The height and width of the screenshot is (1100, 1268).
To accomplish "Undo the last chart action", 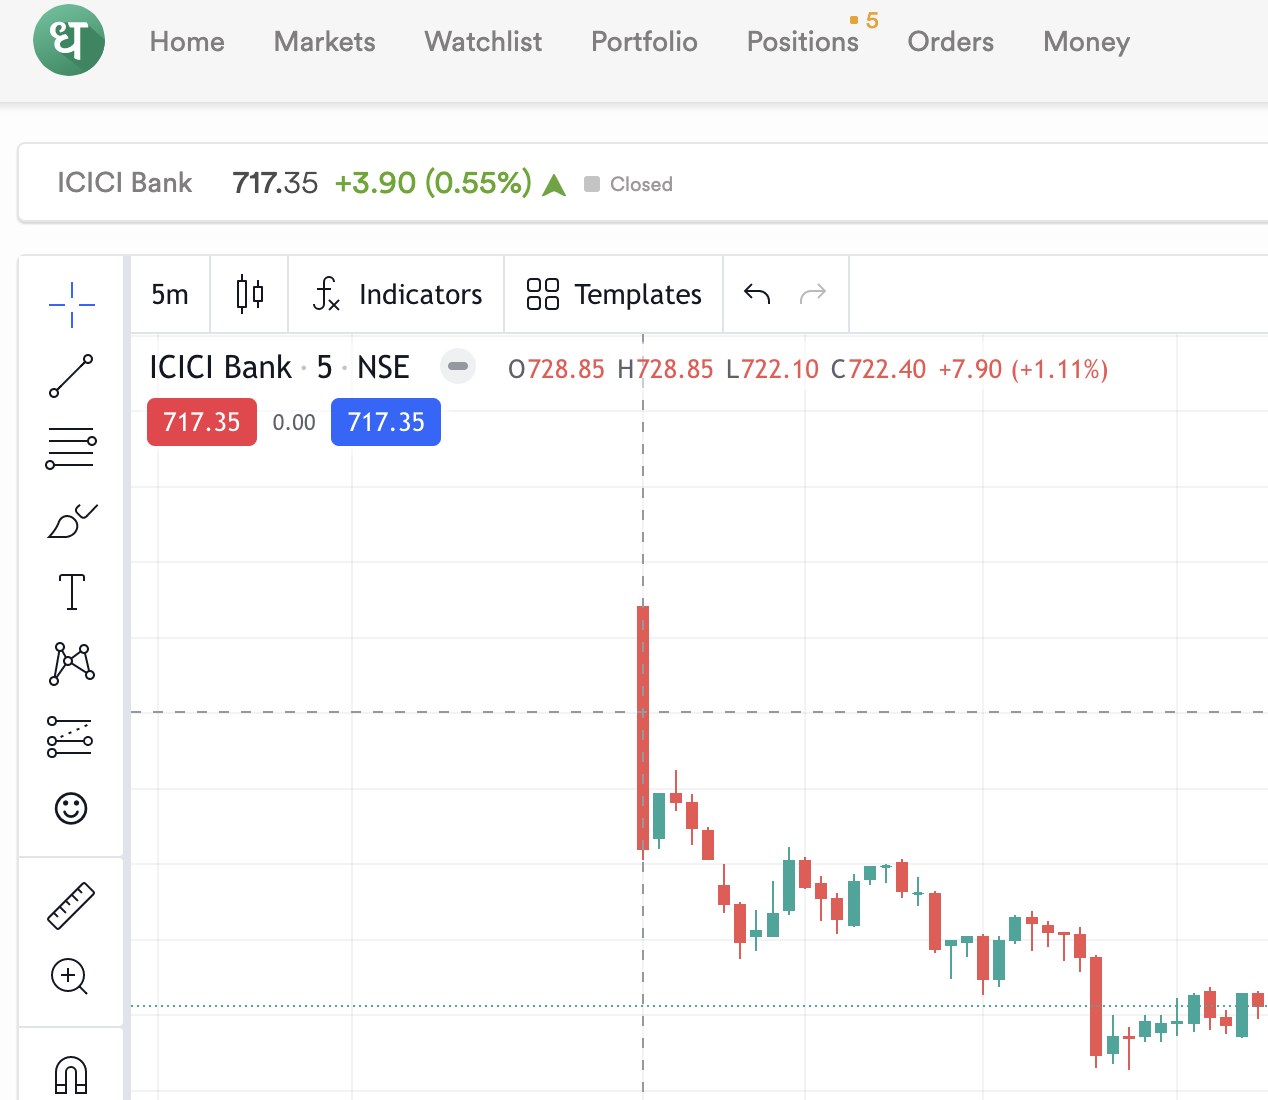I will (x=757, y=294).
